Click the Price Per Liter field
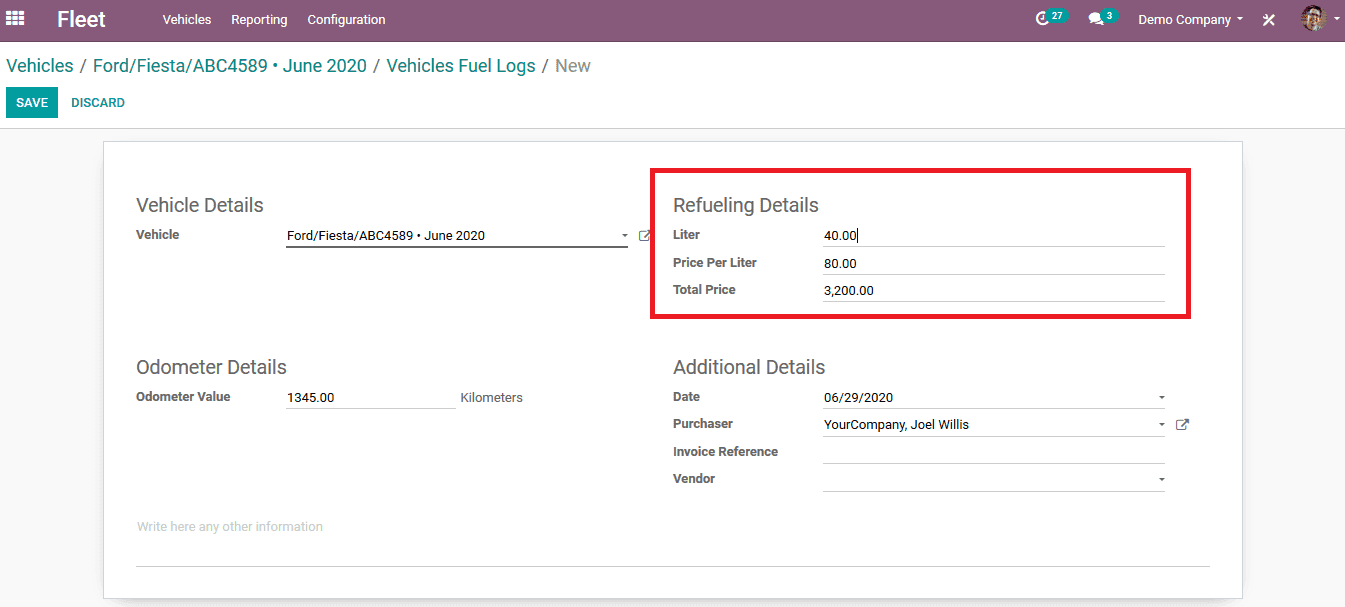This screenshot has width=1345, height=607. tap(994, 263)
